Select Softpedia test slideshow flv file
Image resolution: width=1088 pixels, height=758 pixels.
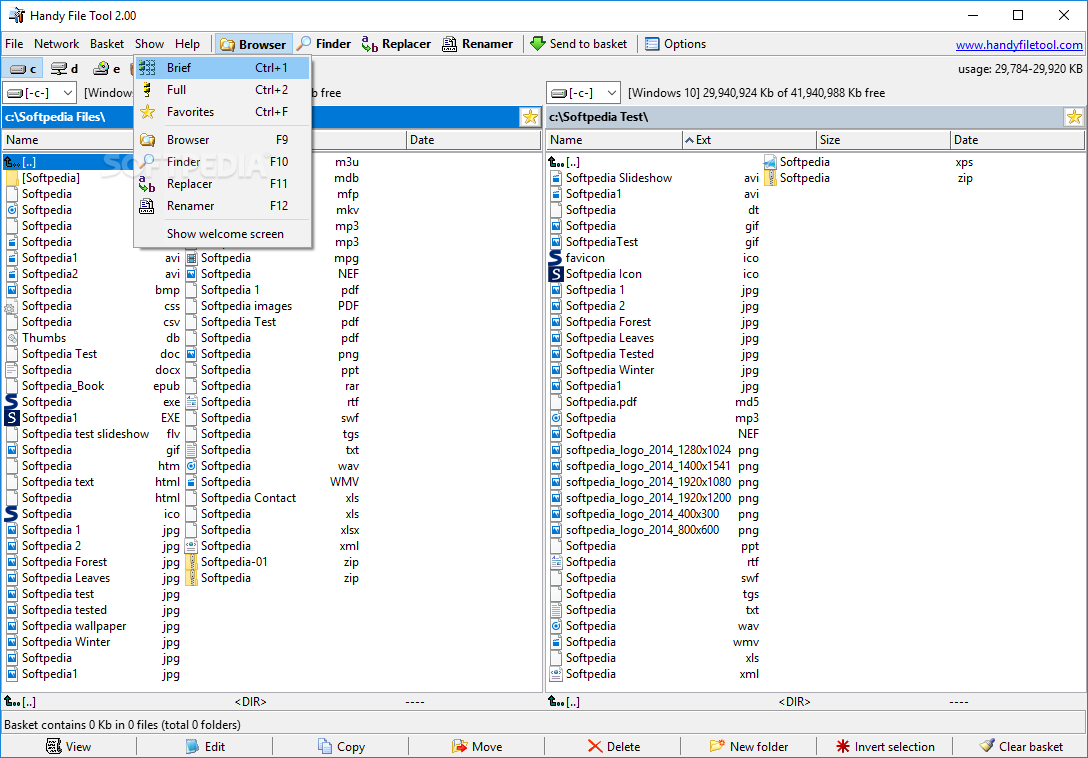pyautogui.click(x=93, y=434)
